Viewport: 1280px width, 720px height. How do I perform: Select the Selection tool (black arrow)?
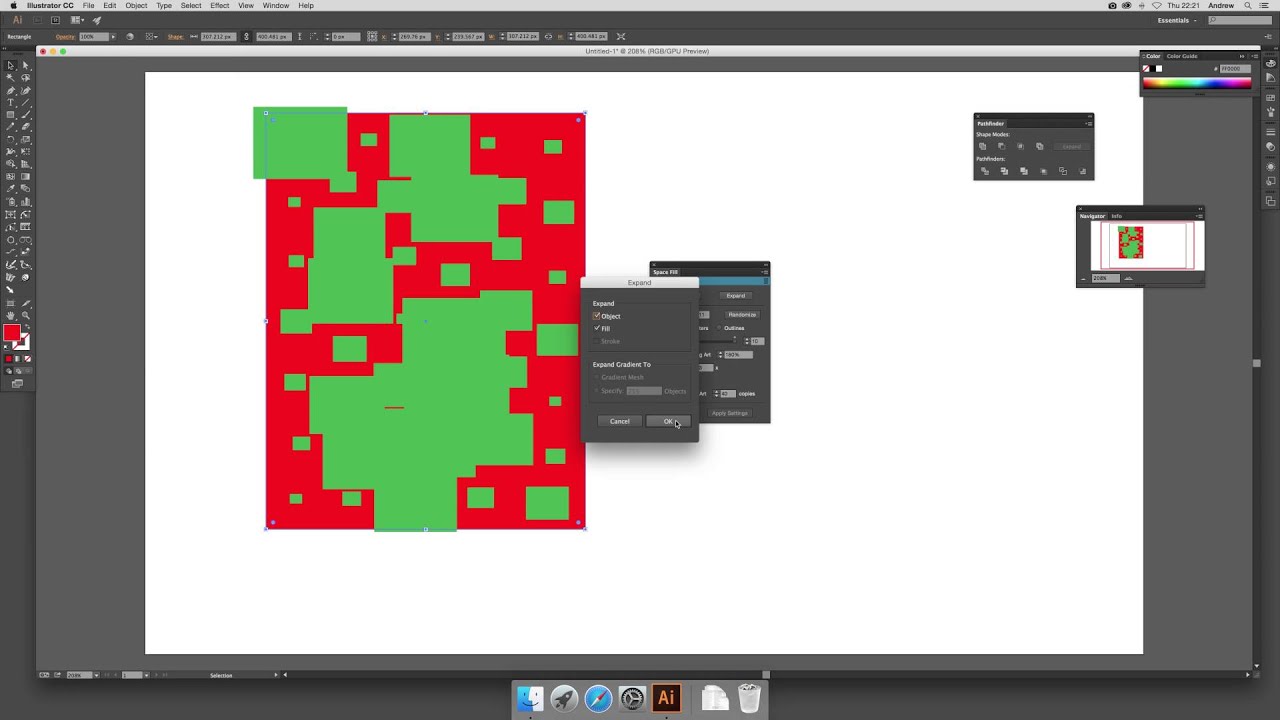[x=11, y=65]
